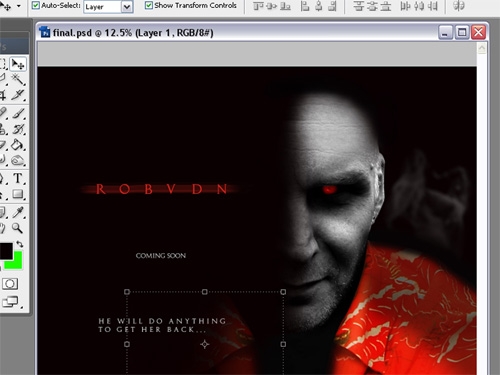Image resolution: width=500 pixels, height=375 pixels.
Task: Click the left-middle transform handle
Action: (x=127, y=344)
